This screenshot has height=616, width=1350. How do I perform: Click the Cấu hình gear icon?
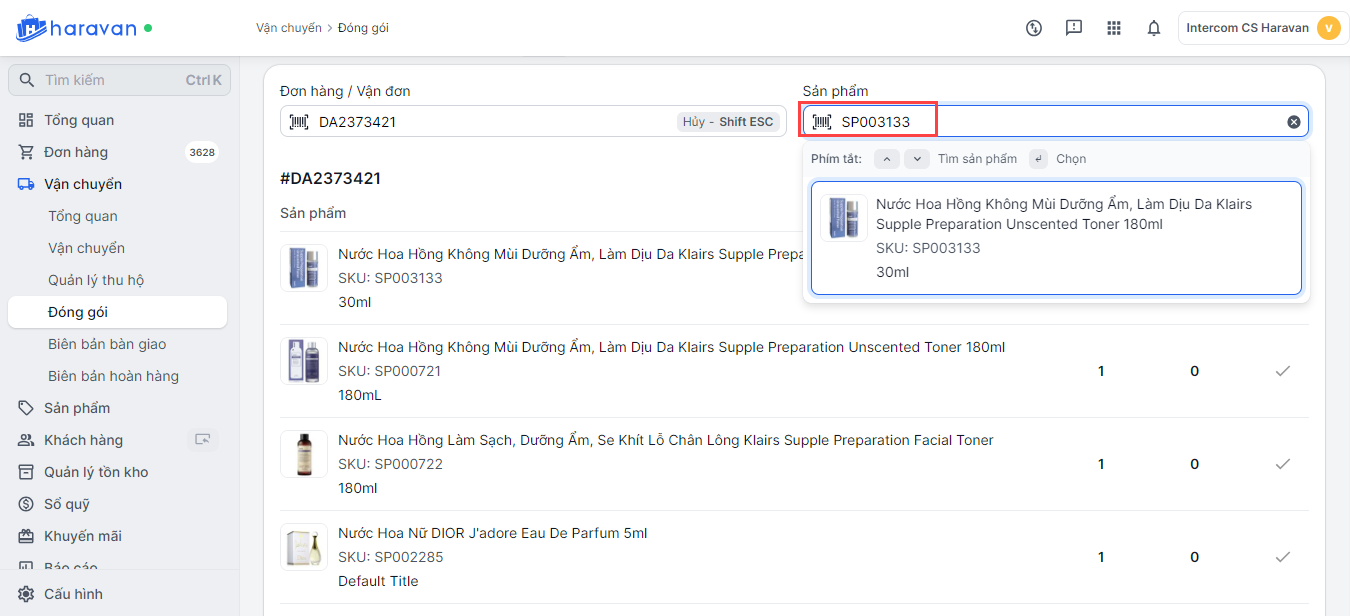pyautogui.click(x=26, y=594)
